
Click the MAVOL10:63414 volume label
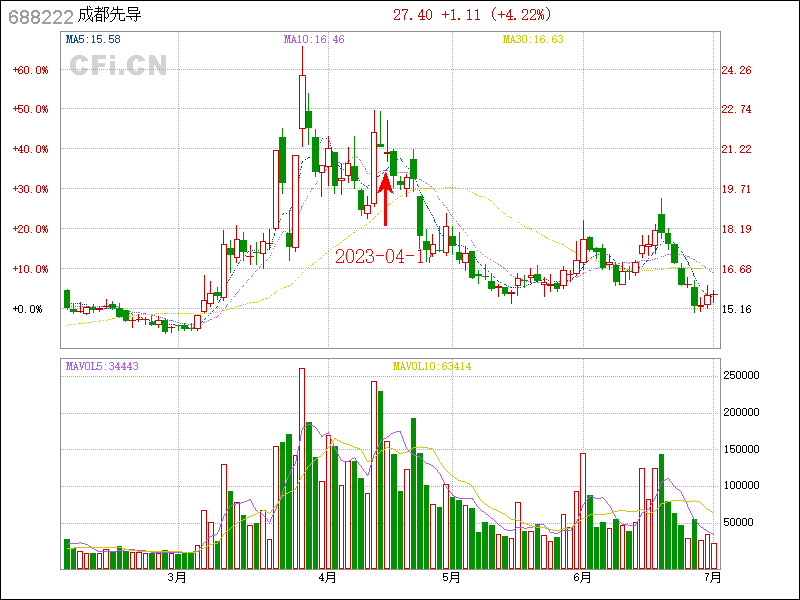pos(432,367)
